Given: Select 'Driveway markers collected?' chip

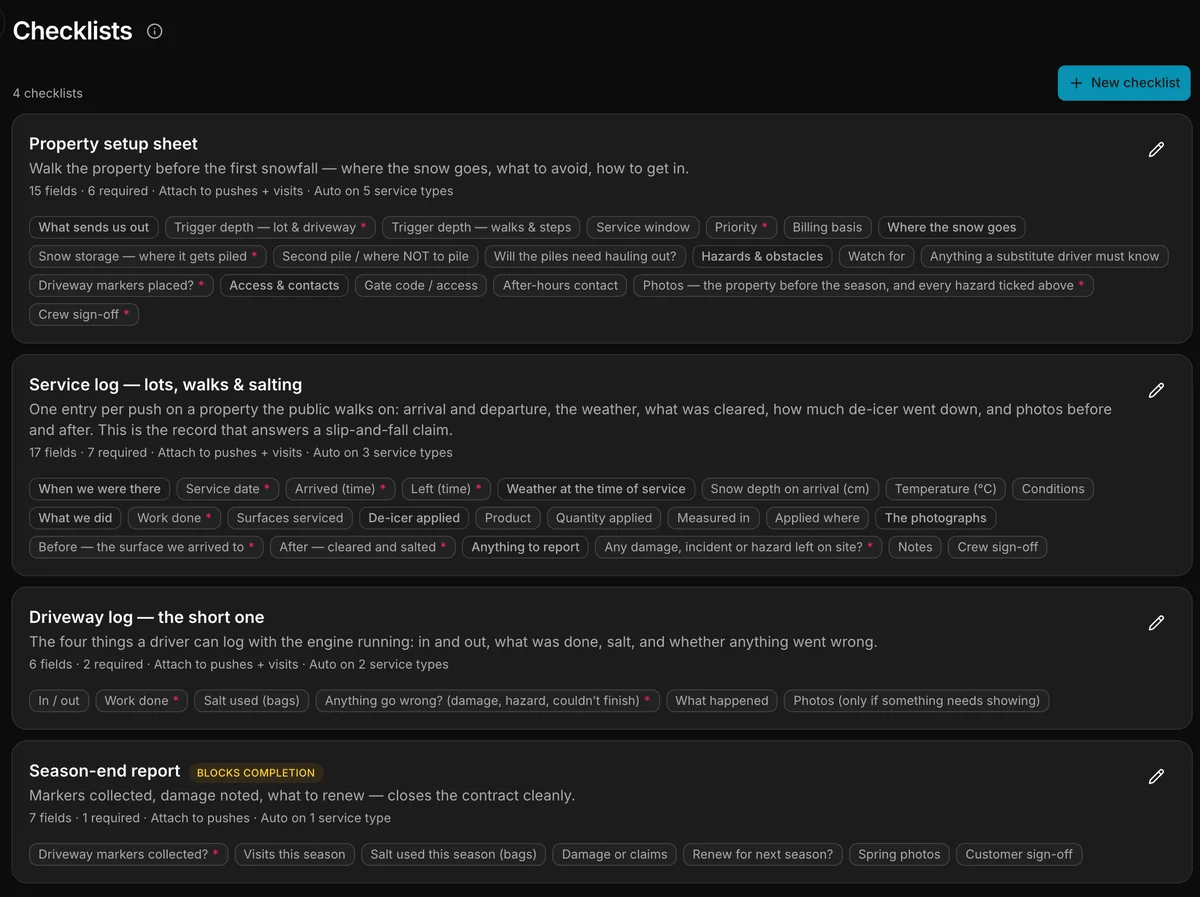Looking at the screenshot, I should coord(128,855).
